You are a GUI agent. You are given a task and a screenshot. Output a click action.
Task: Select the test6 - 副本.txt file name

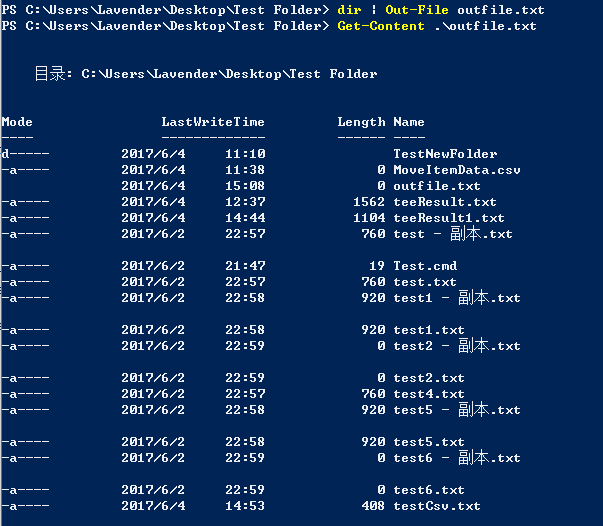(x=457, y=458)
